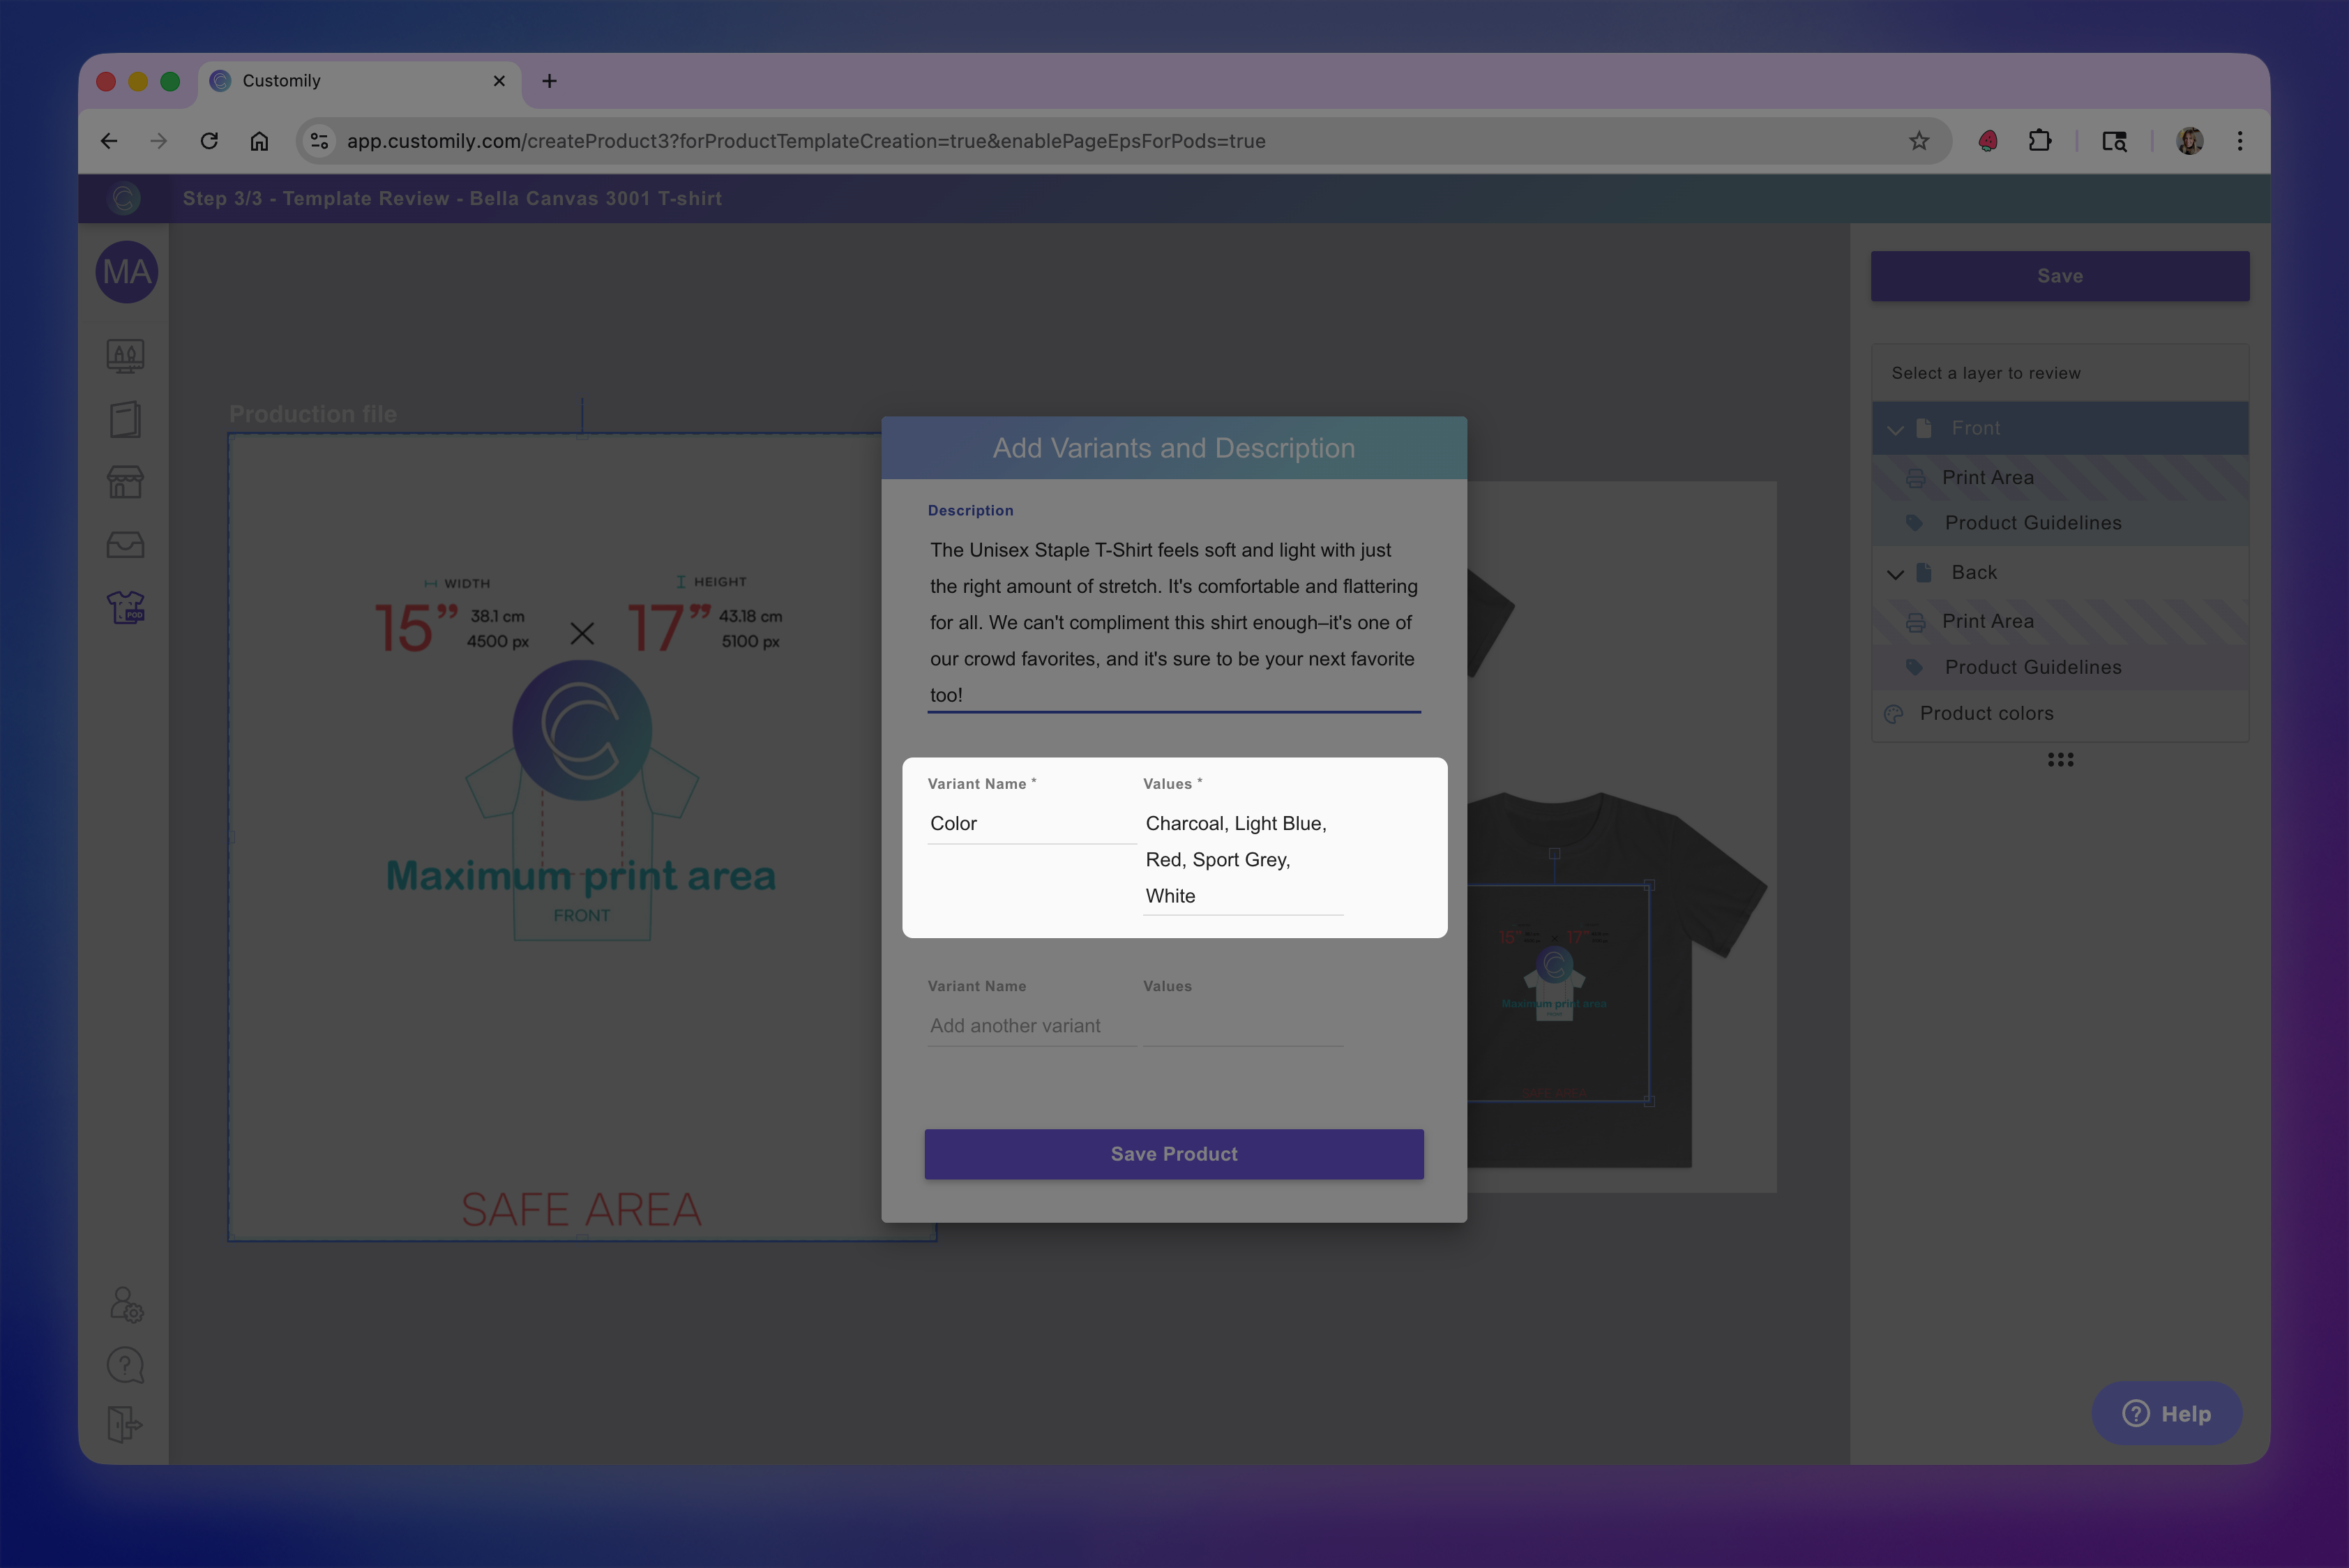Click the help question sidebar icon
2349x1568 pixels.
point(126,1365)
